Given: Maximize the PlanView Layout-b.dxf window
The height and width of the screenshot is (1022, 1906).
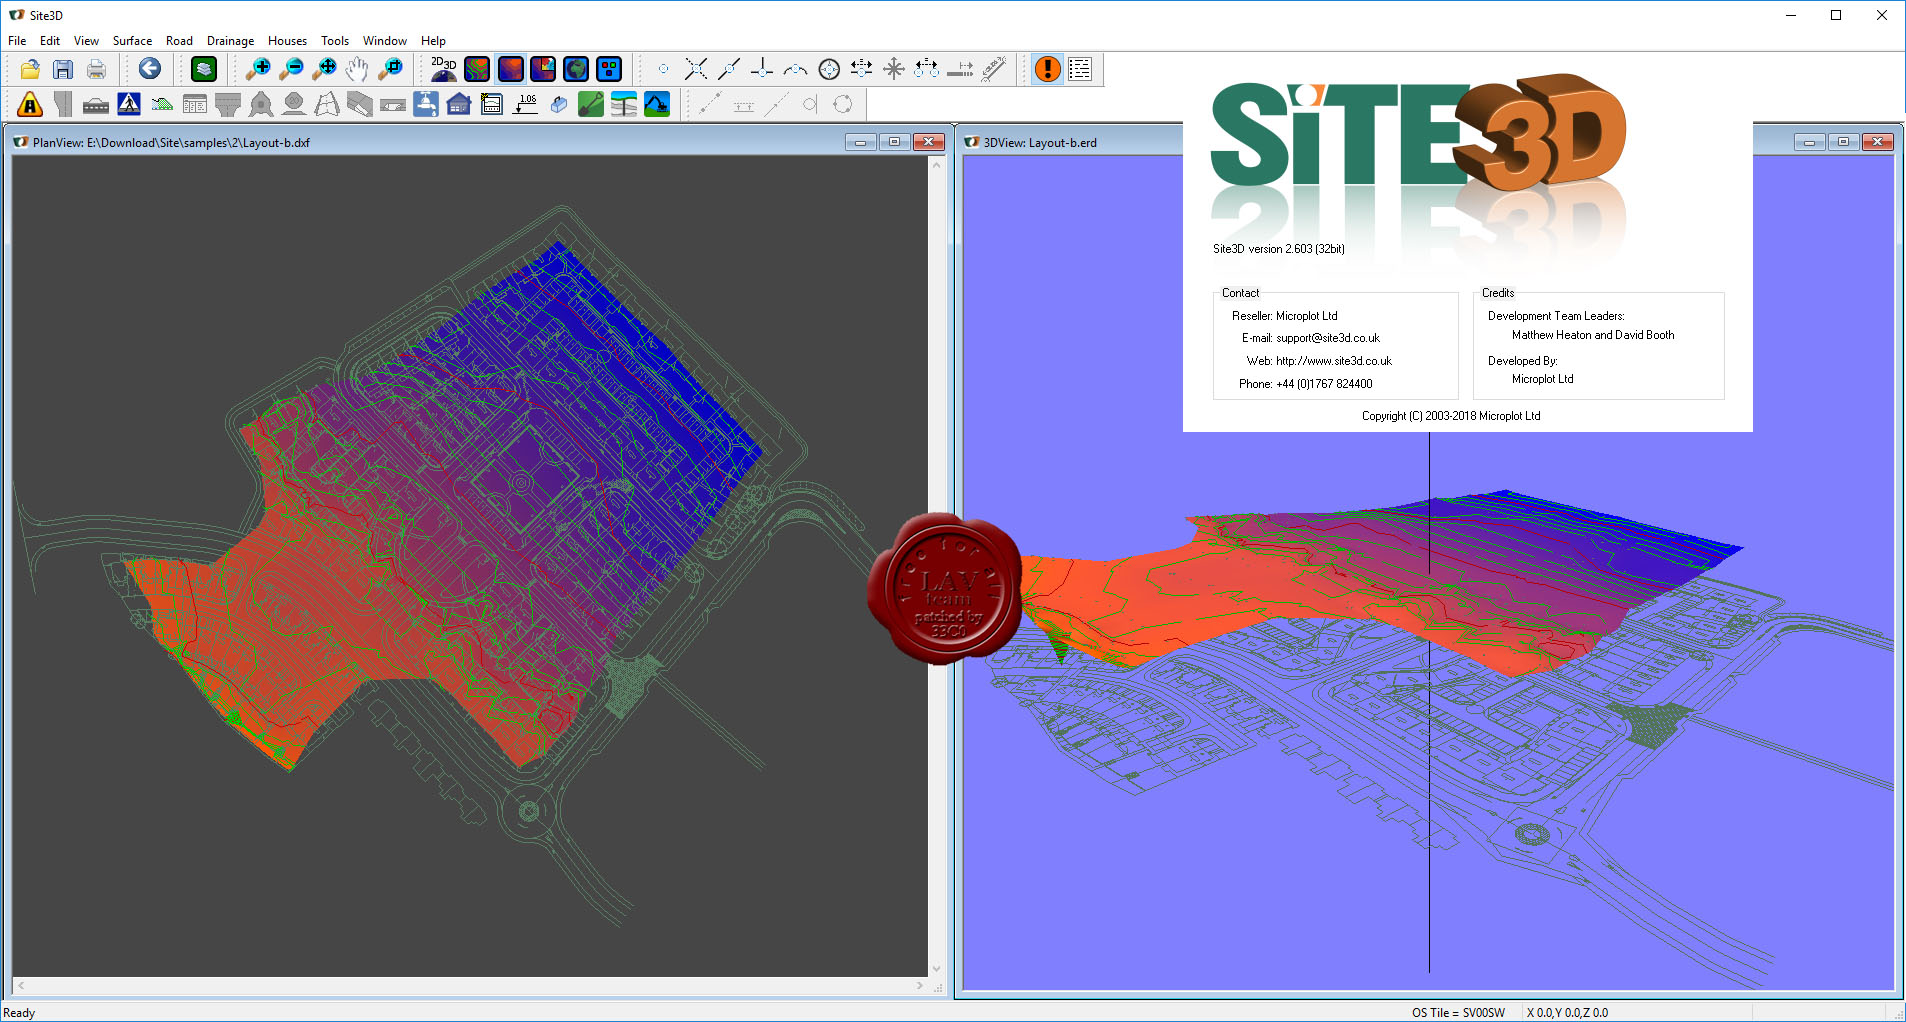Looking at the screenshot, I should pos(894,142).
